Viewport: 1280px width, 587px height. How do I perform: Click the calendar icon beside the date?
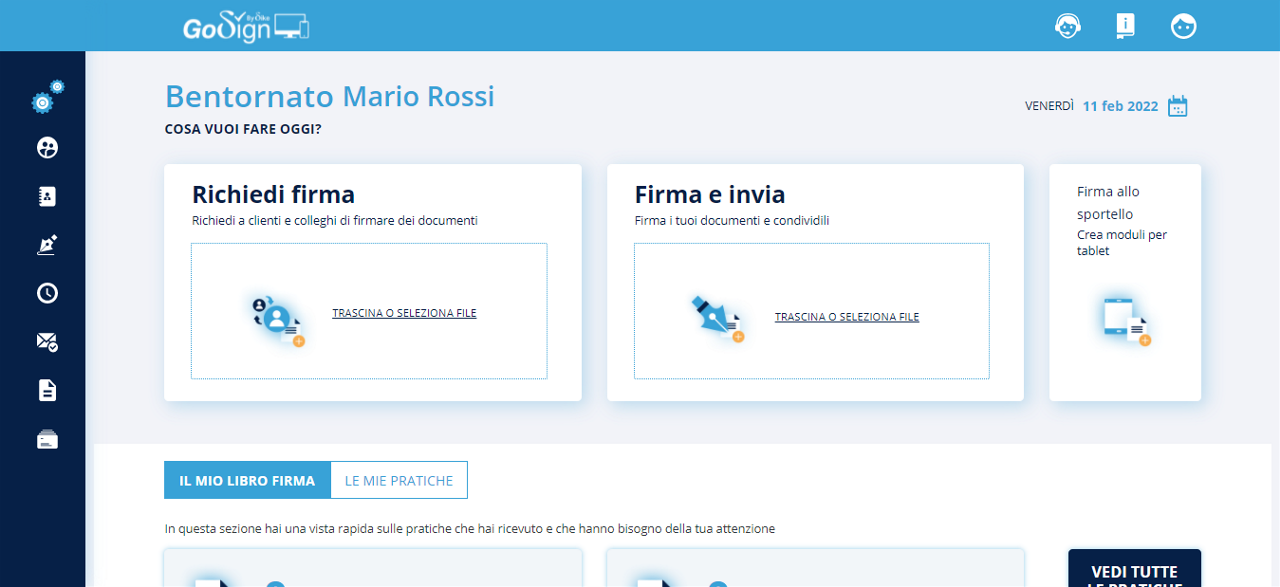pyautogui.click(x=1178, y=106)
